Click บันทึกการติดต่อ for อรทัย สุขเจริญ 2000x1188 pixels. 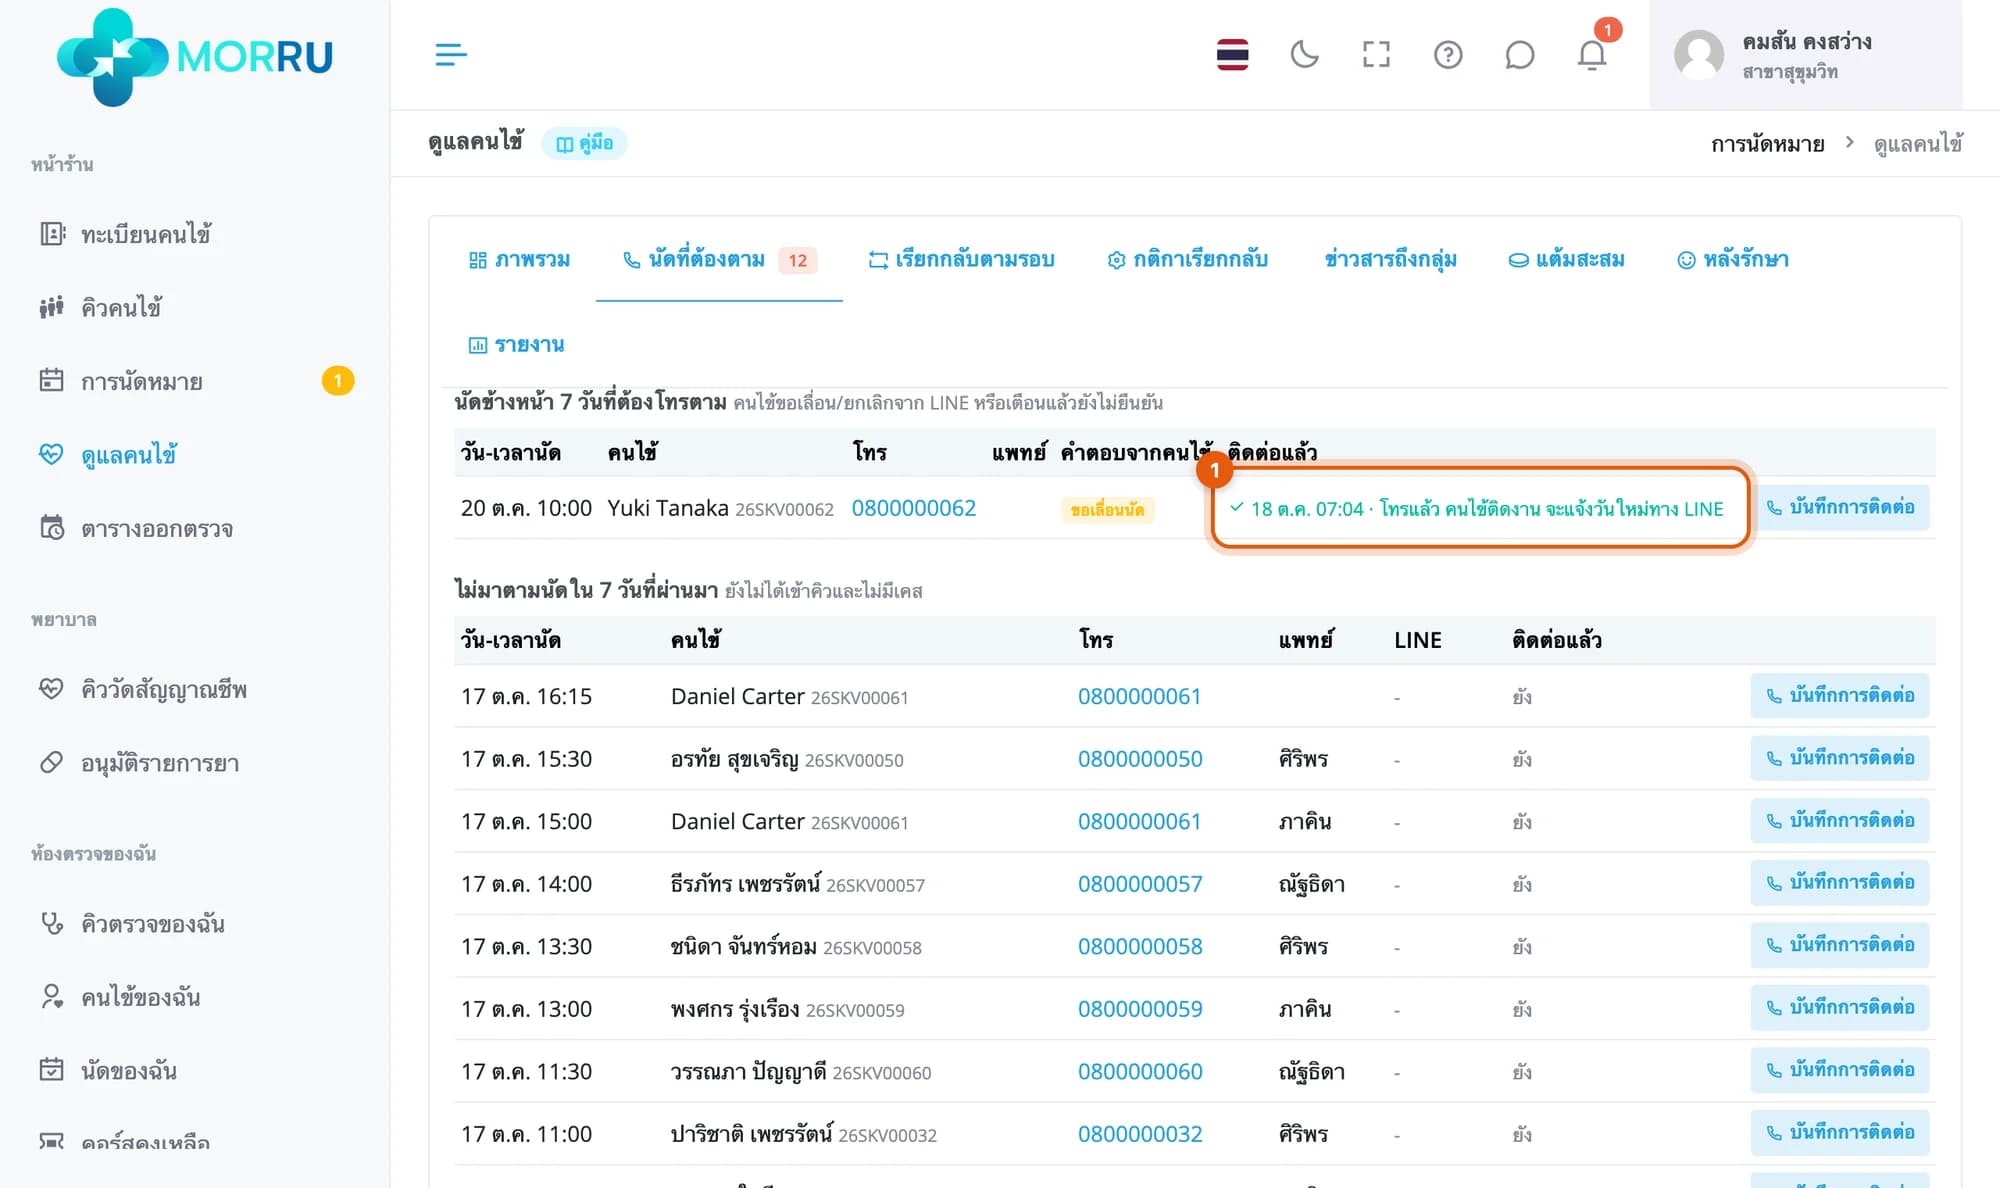click(1840, 758)
